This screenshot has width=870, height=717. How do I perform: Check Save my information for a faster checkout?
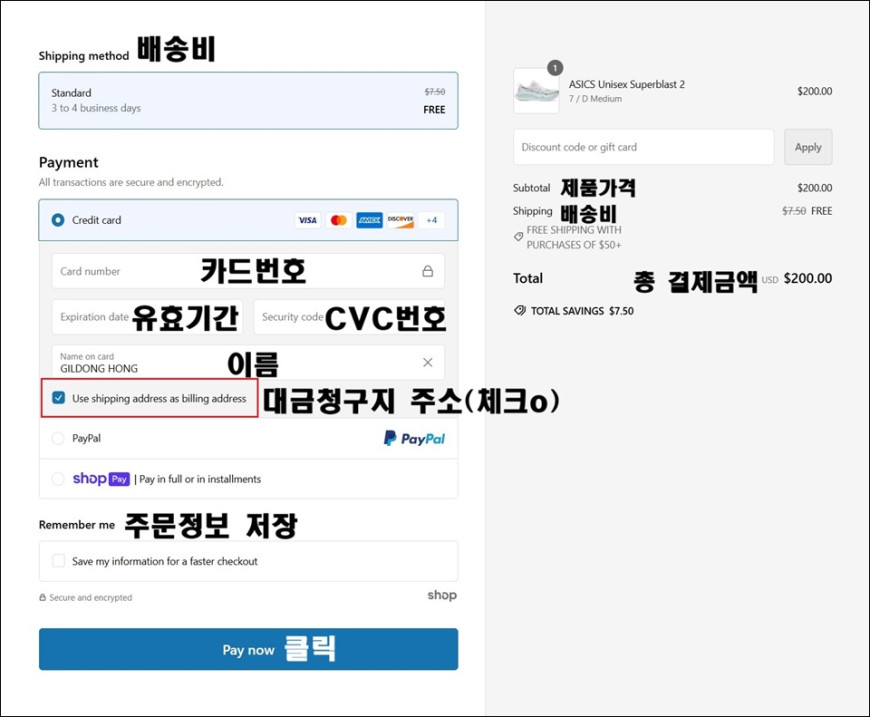pos(58,561)
